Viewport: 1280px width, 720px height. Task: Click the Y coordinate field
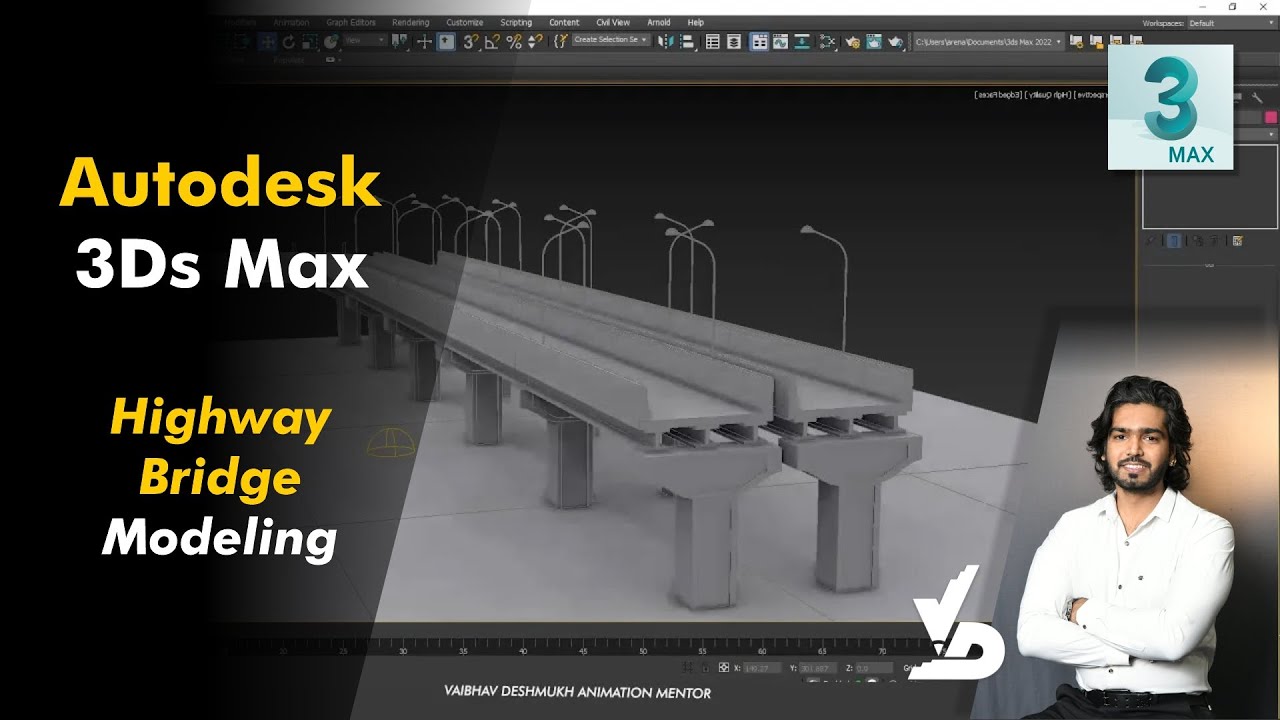[x=819, y=667]
